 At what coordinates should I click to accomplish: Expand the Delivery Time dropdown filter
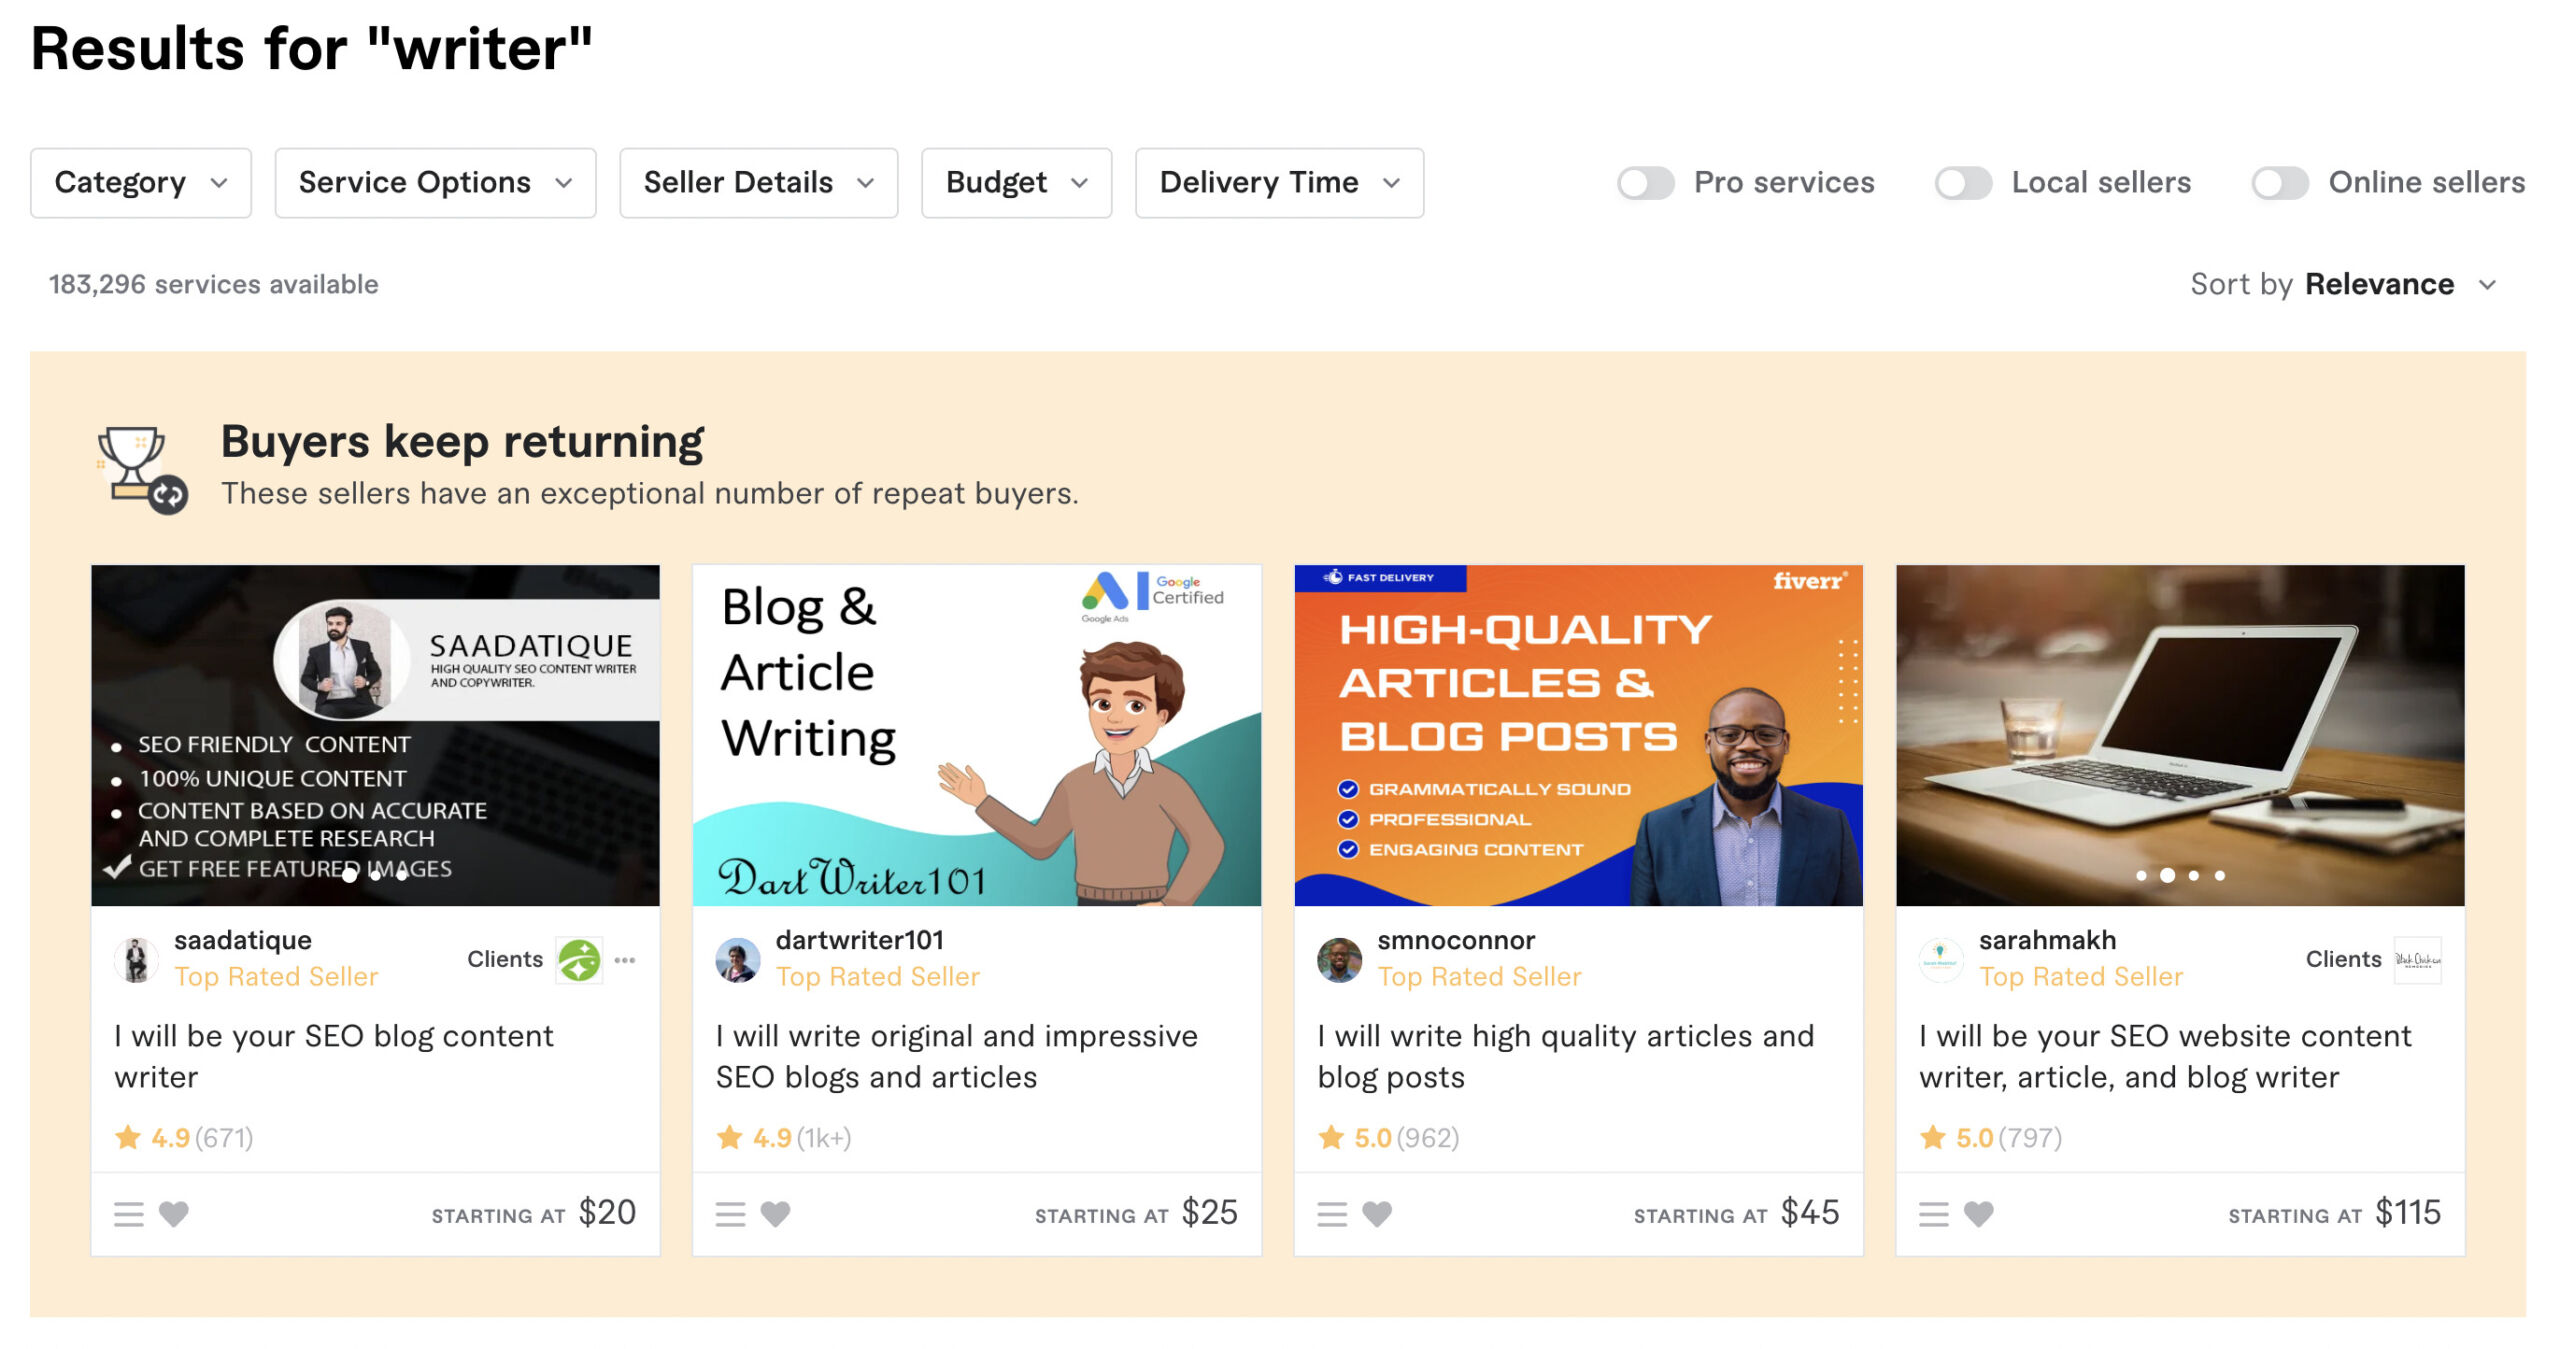point(1277,181)
